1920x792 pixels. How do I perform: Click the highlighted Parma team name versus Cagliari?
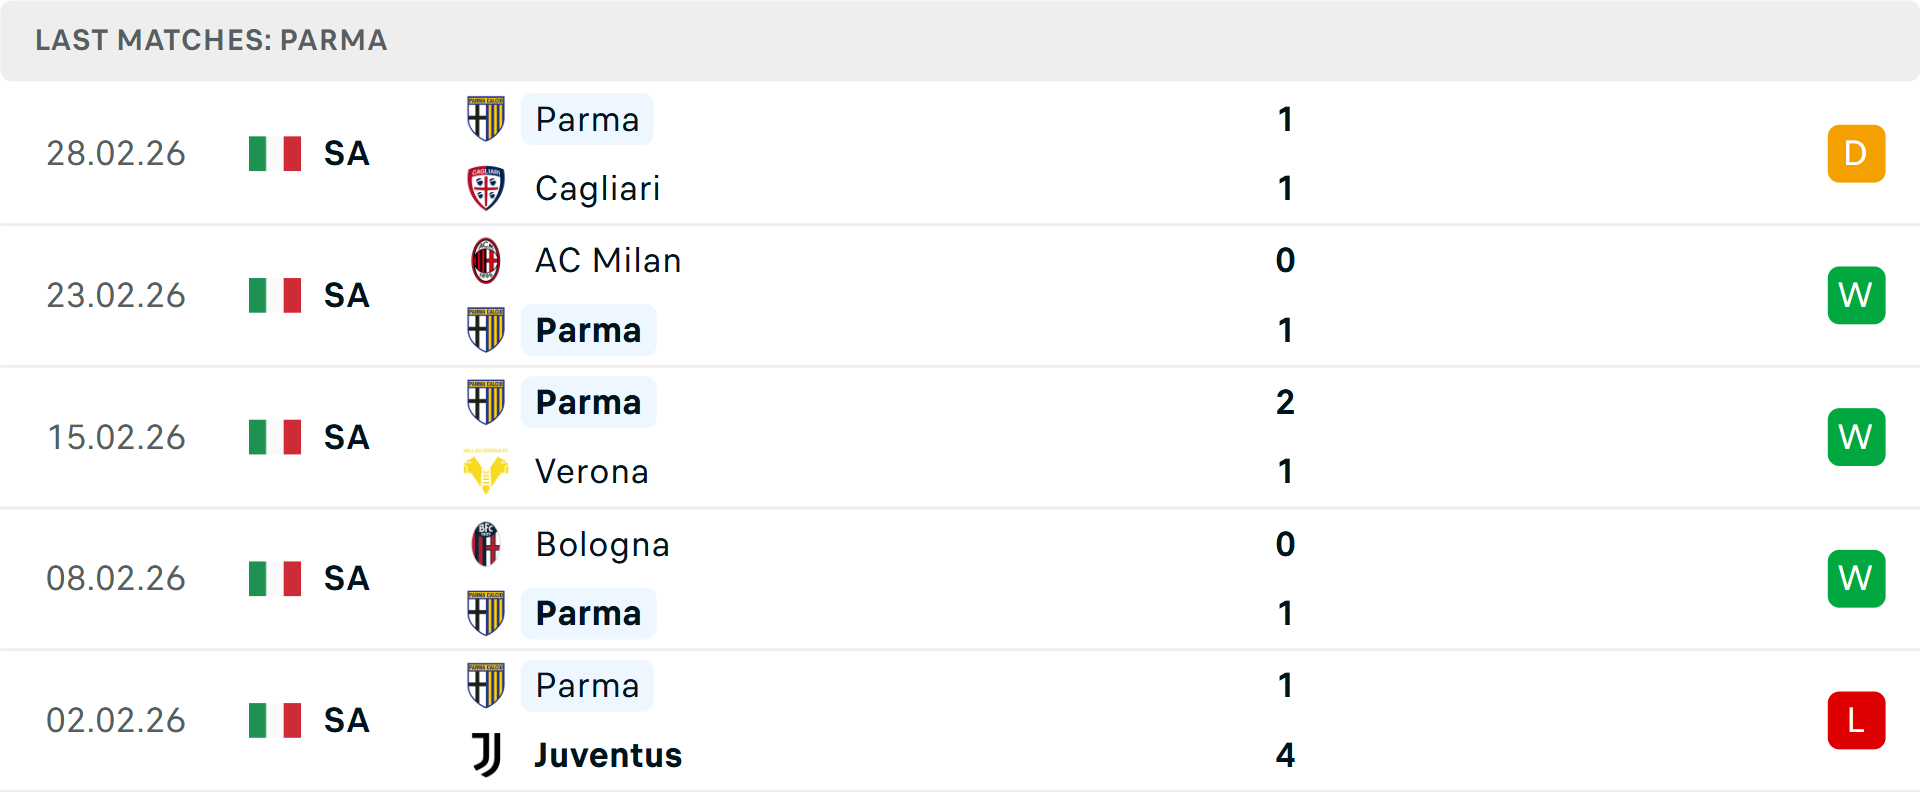point(587,119)
